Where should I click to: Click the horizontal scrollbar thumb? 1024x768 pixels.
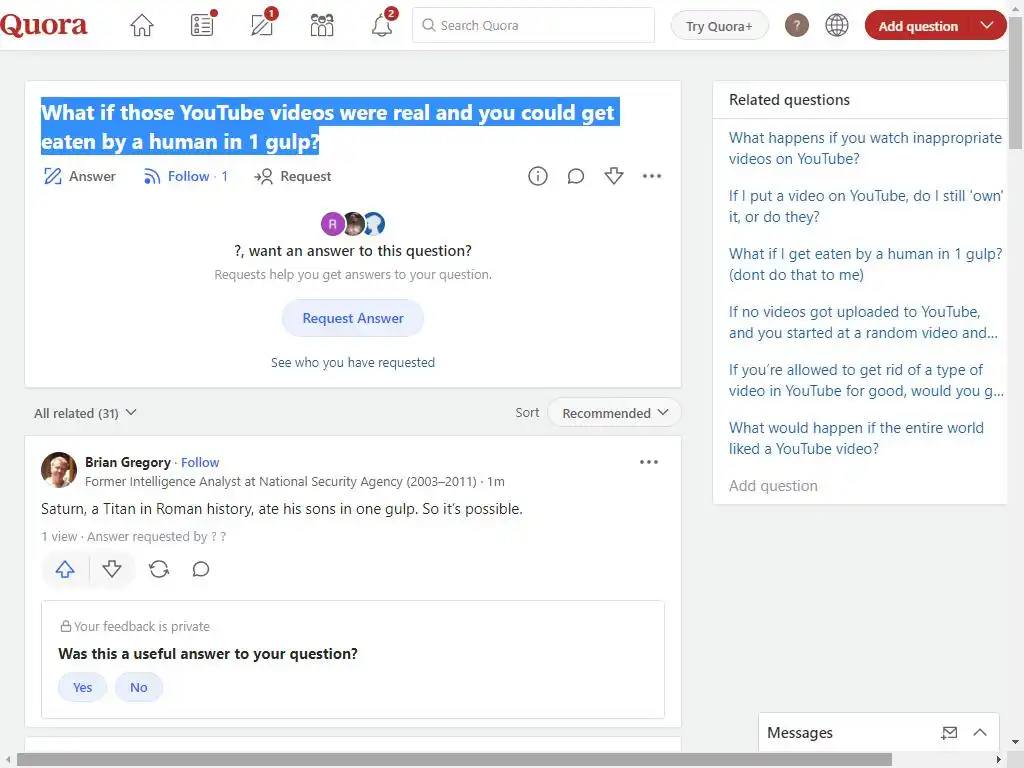[x=454, y=760]
